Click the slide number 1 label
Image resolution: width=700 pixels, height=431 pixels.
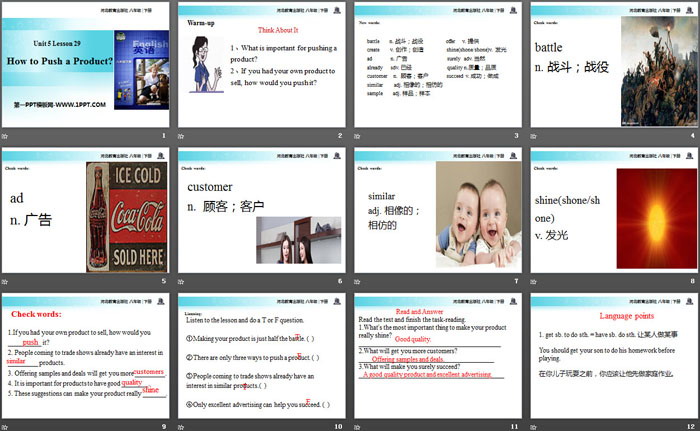(x=164, y=135)
